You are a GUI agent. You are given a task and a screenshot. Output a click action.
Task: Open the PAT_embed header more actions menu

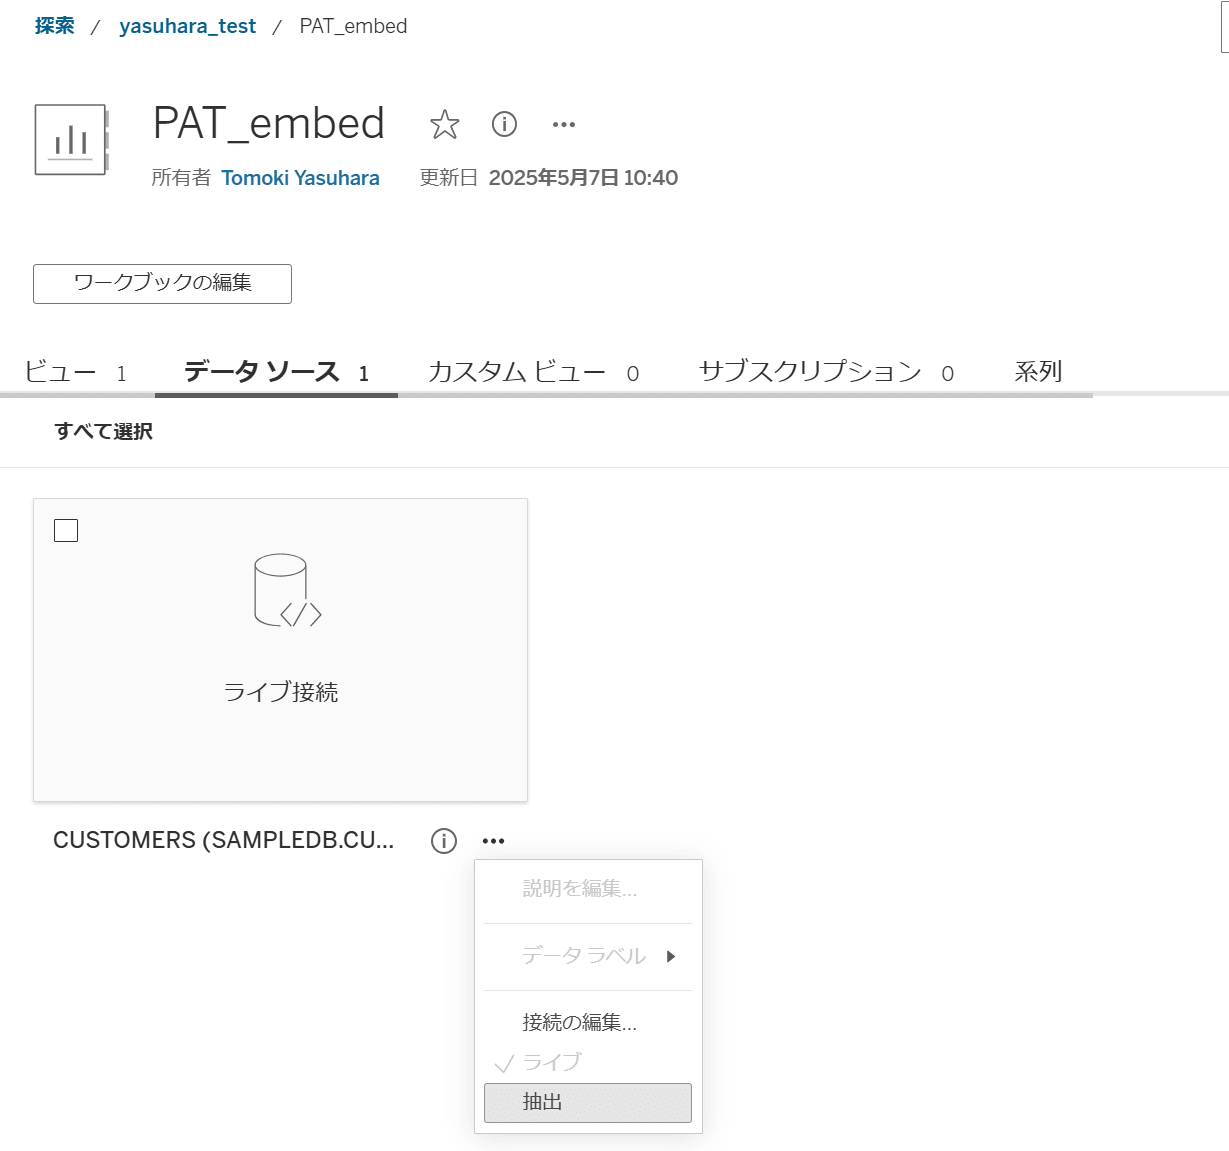(564, 125)
